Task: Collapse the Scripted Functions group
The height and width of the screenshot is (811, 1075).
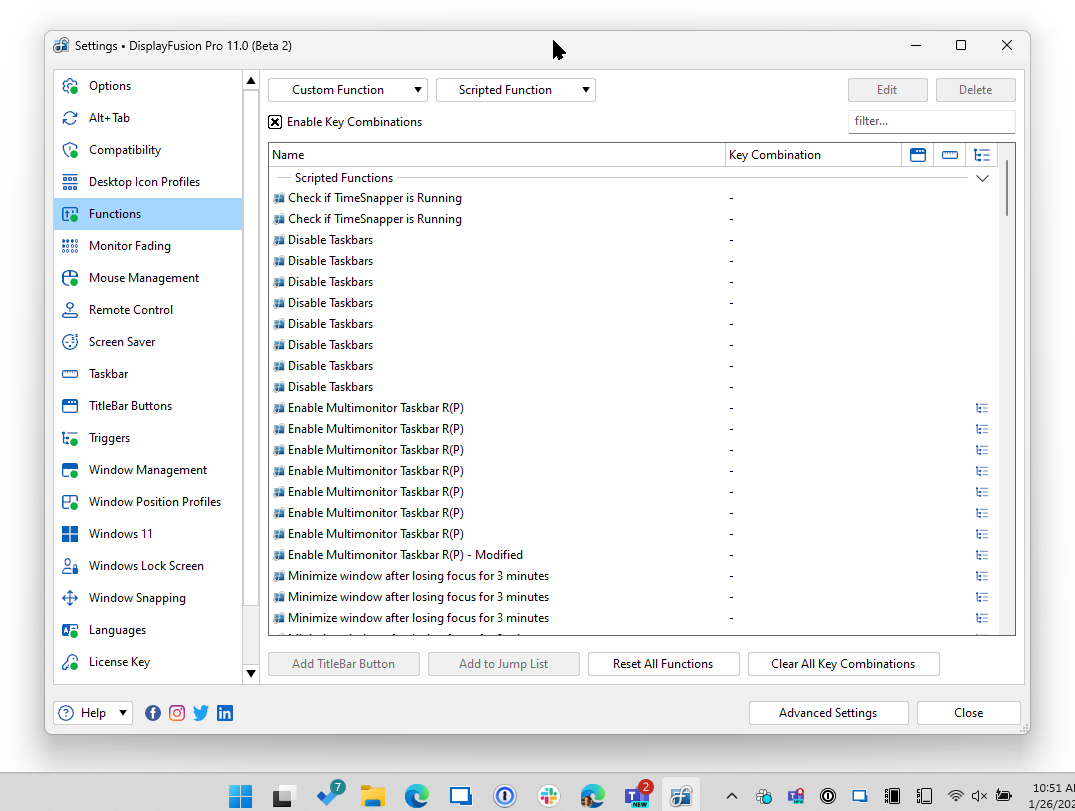Action: coord(982,178)
